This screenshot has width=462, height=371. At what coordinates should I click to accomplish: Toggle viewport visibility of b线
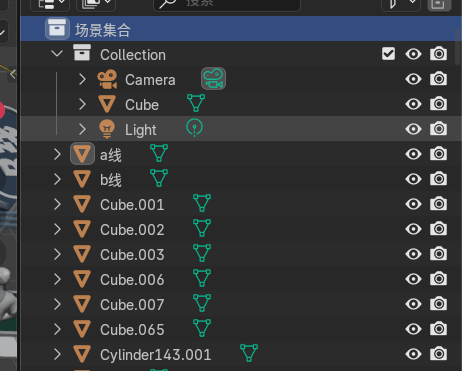[413, 179]
